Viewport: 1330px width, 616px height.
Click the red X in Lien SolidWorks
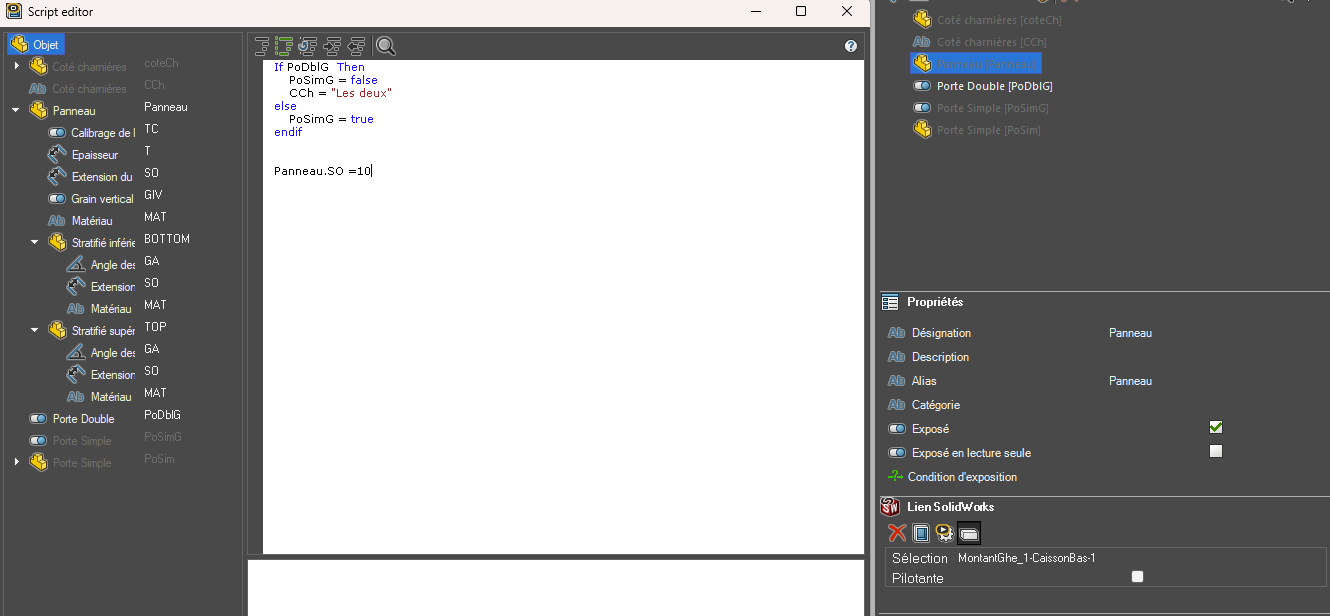897,533
